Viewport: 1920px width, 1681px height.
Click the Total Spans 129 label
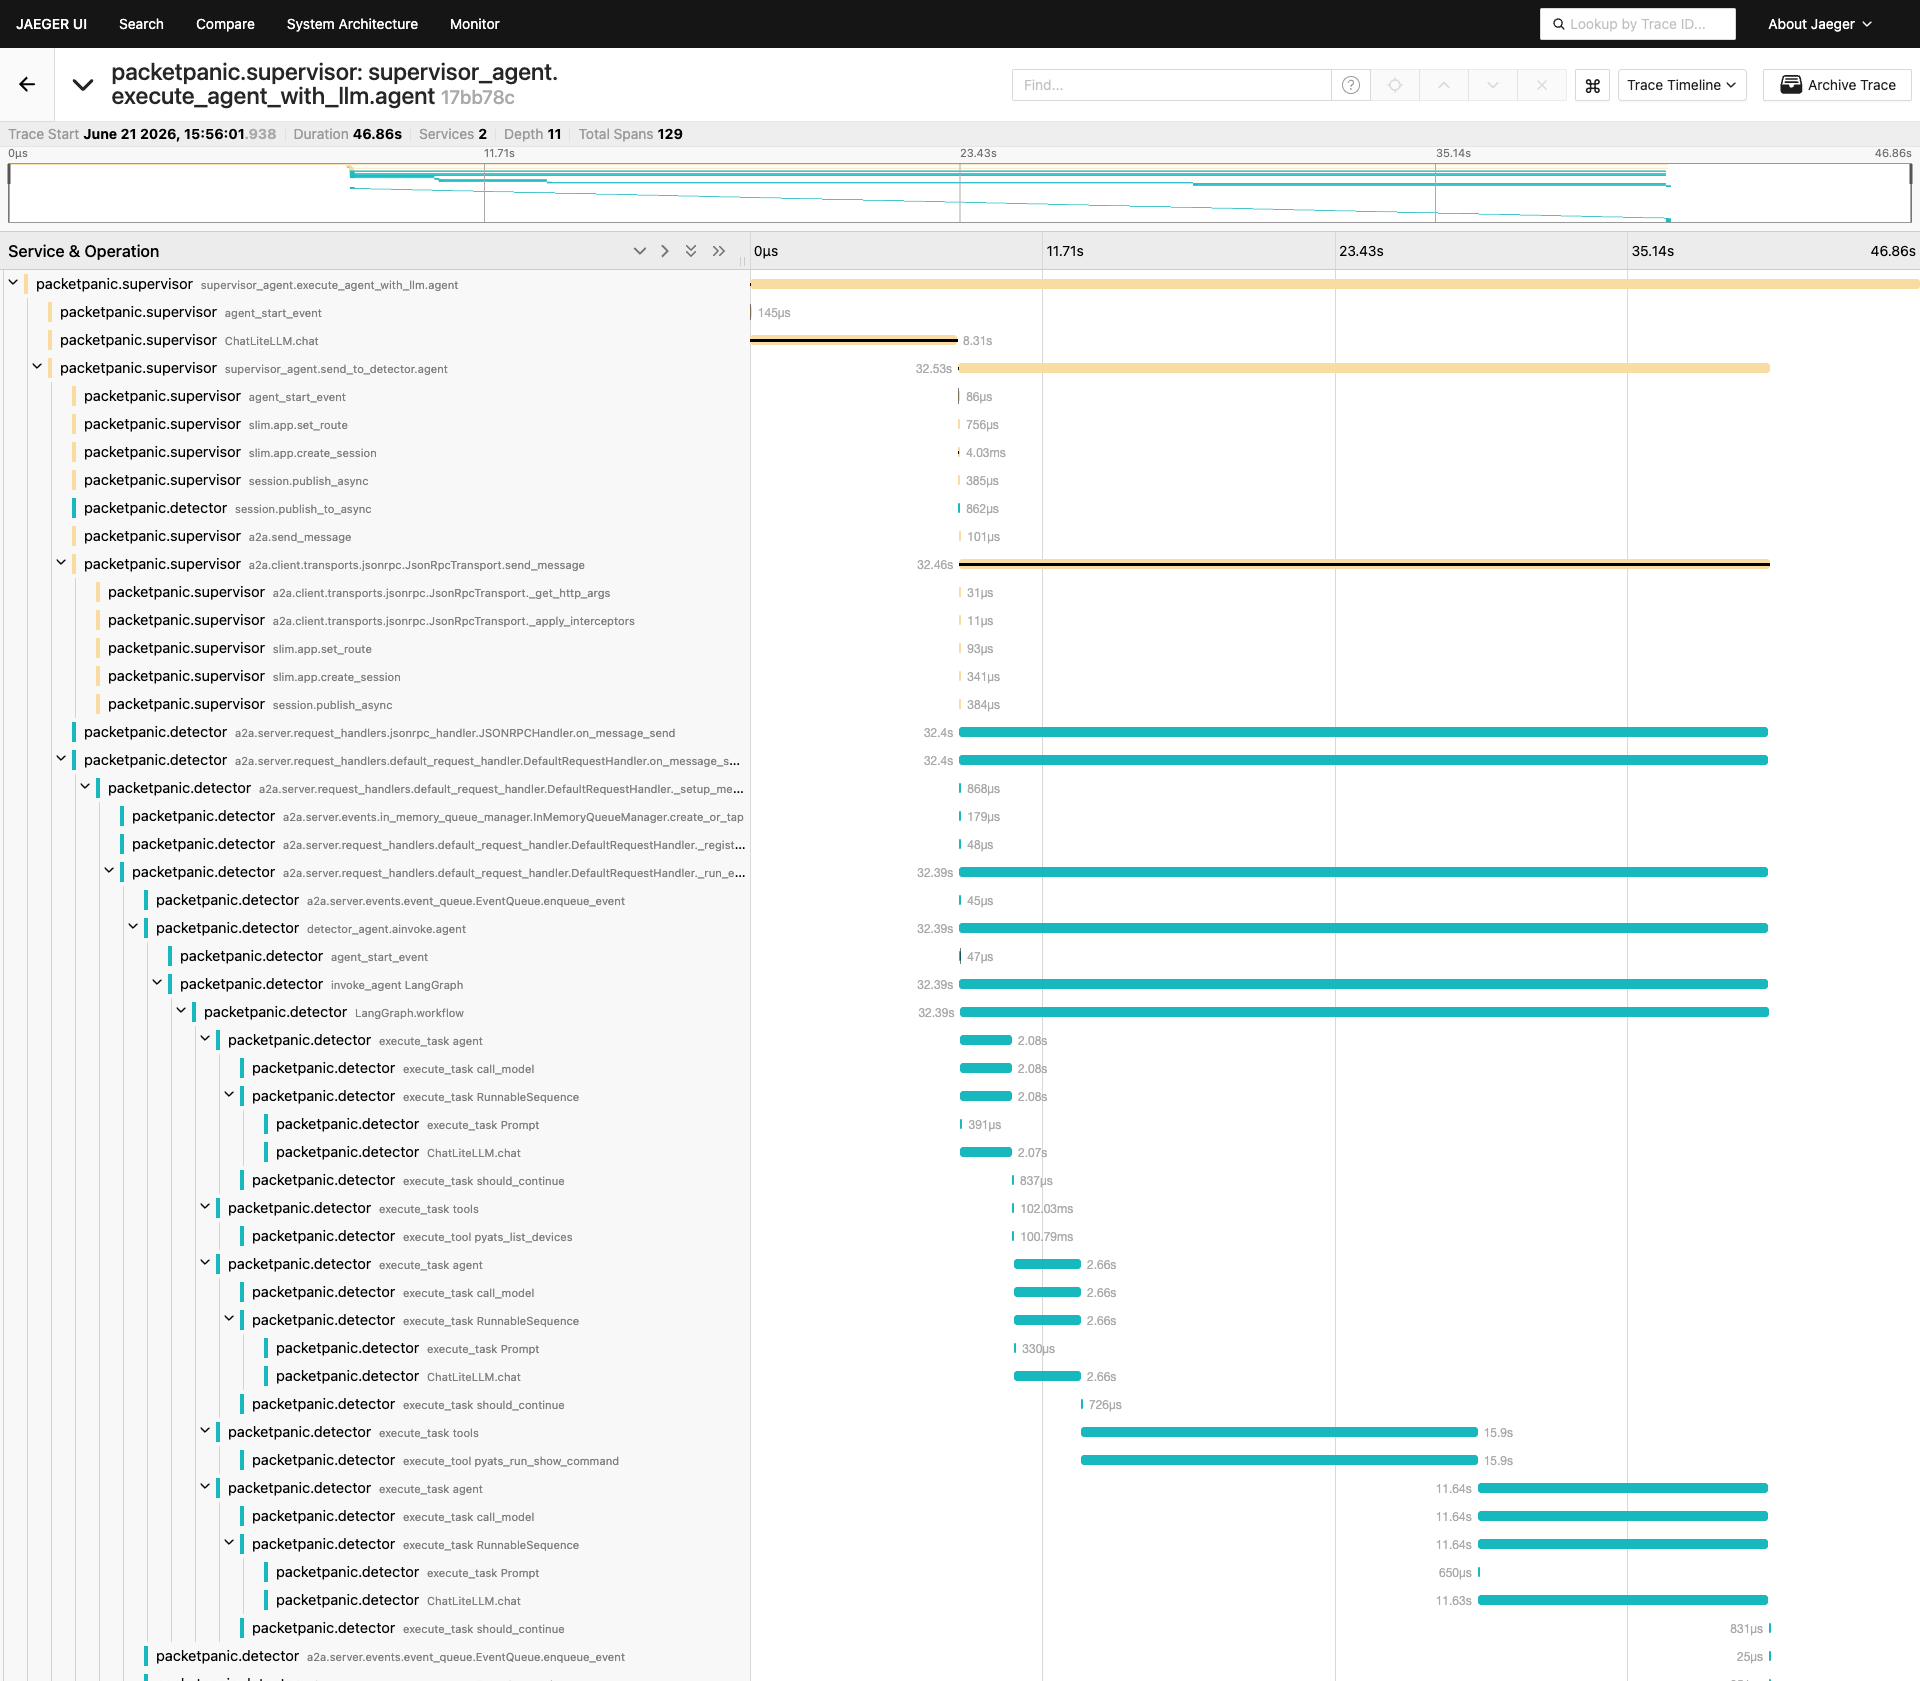click(630, 134)
